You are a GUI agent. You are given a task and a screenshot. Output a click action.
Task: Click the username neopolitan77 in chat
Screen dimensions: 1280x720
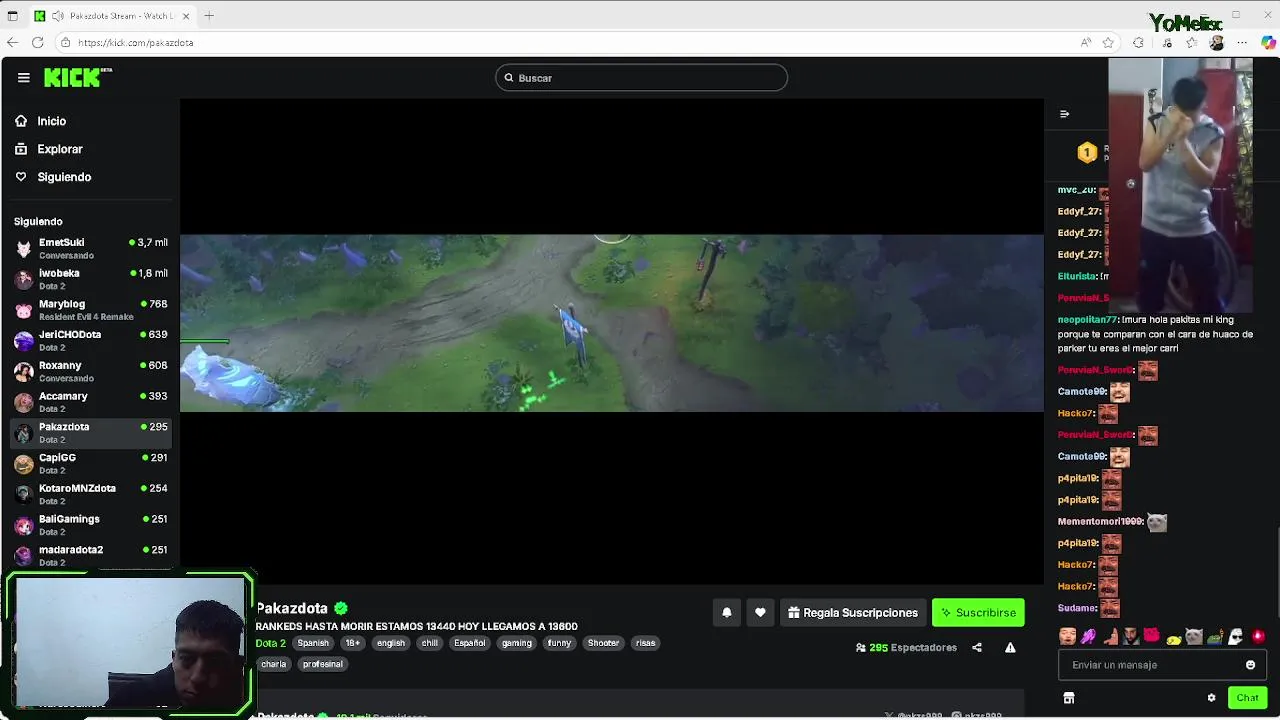coord(1087,320)
